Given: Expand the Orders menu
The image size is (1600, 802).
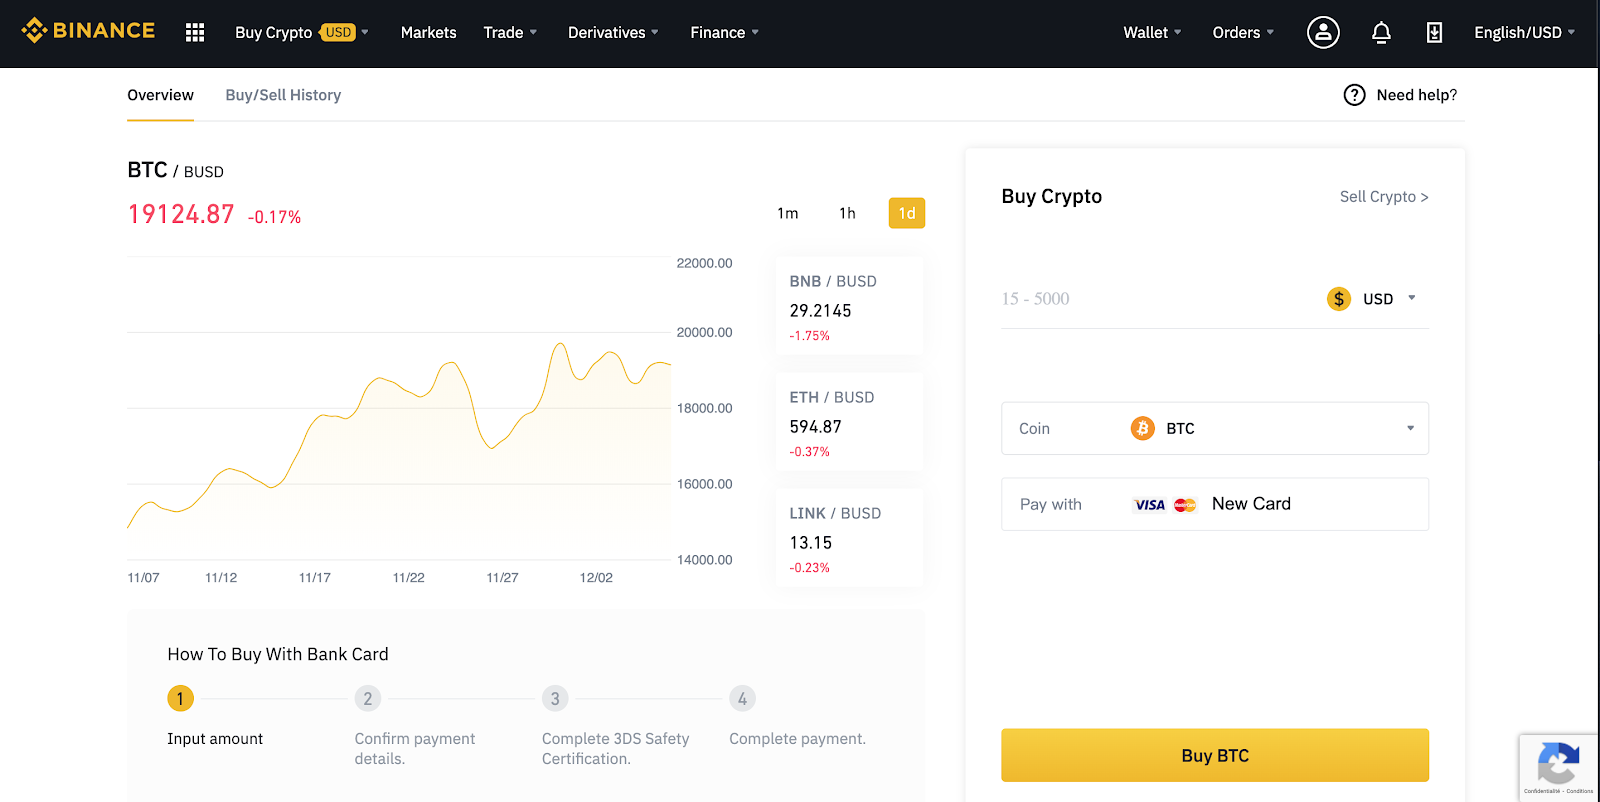Looking at the screenshot, I should click(x=1243, y=33).
